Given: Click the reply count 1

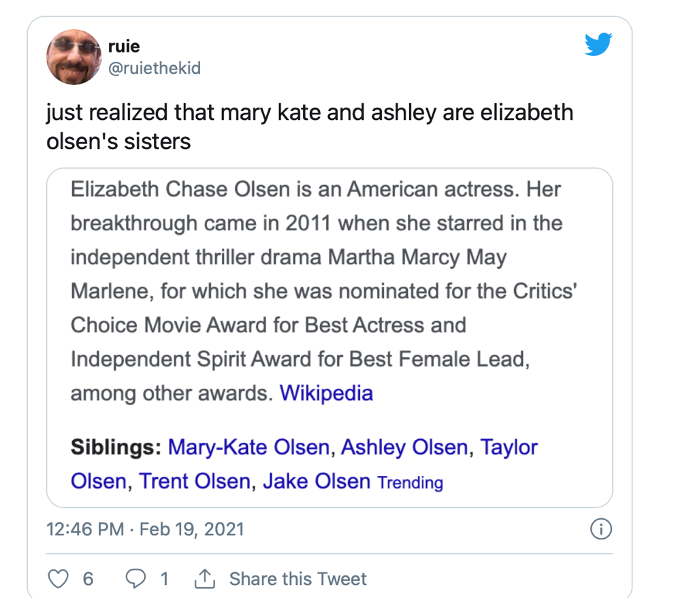Looking at the screenshot, I should (164, 578).
